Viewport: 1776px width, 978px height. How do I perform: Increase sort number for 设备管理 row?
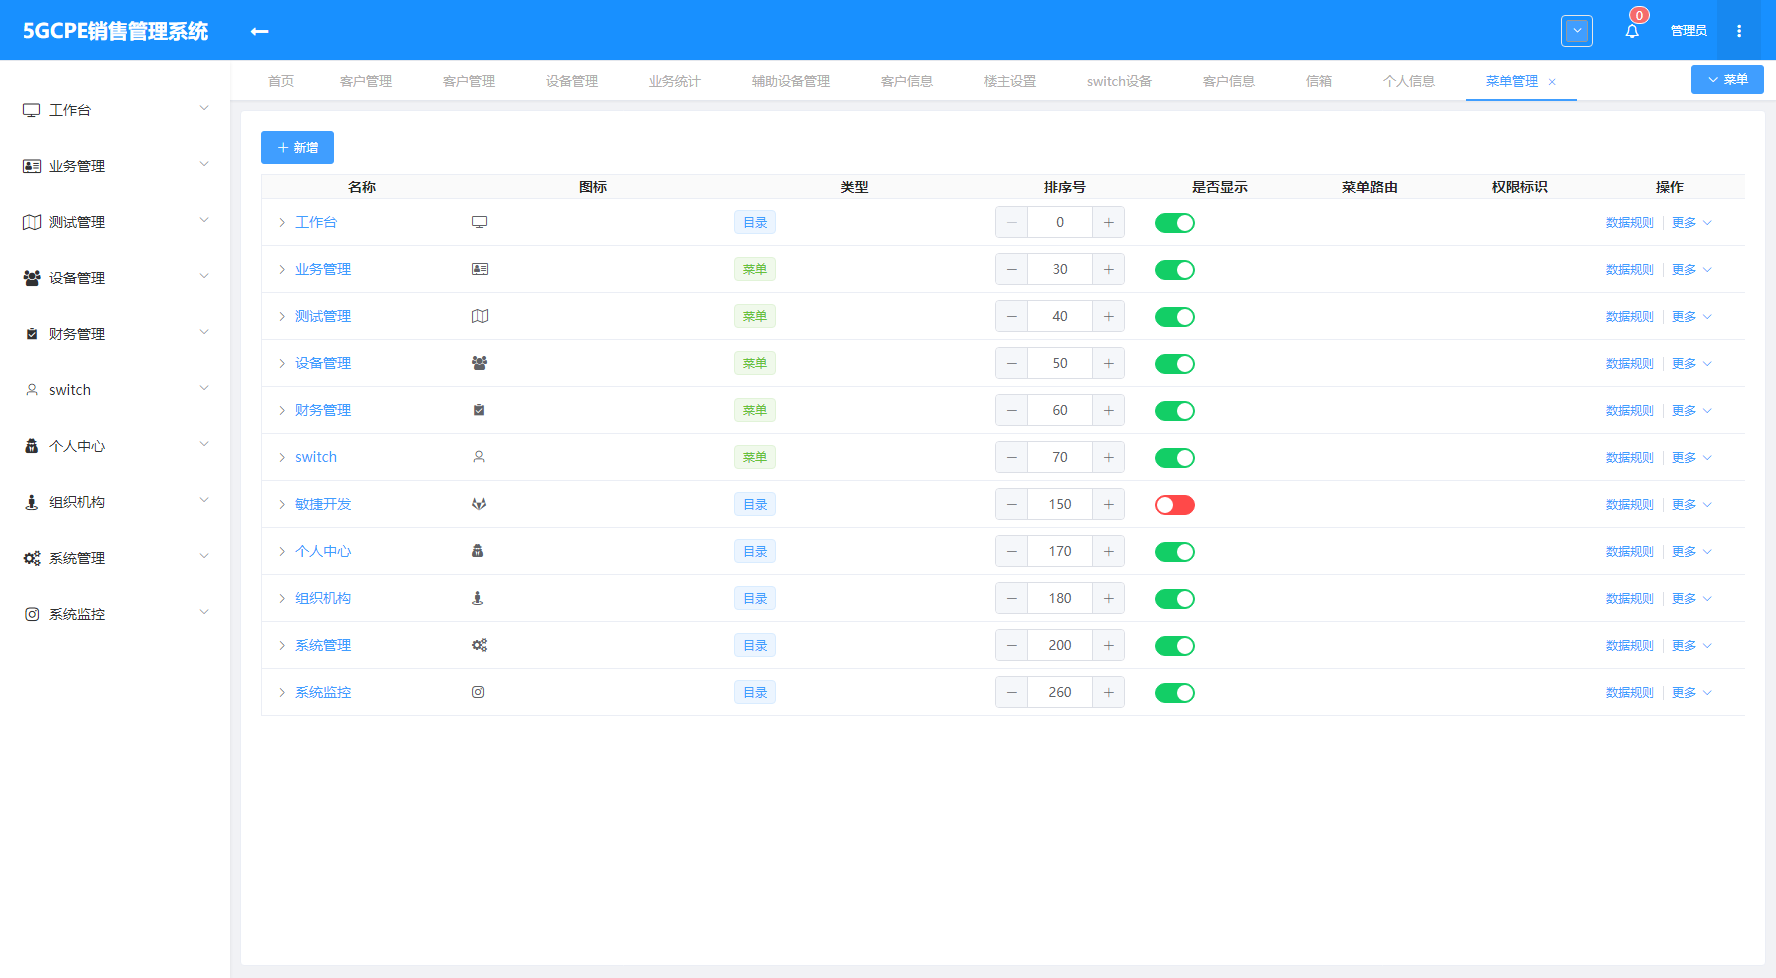tap(1108, 364)
